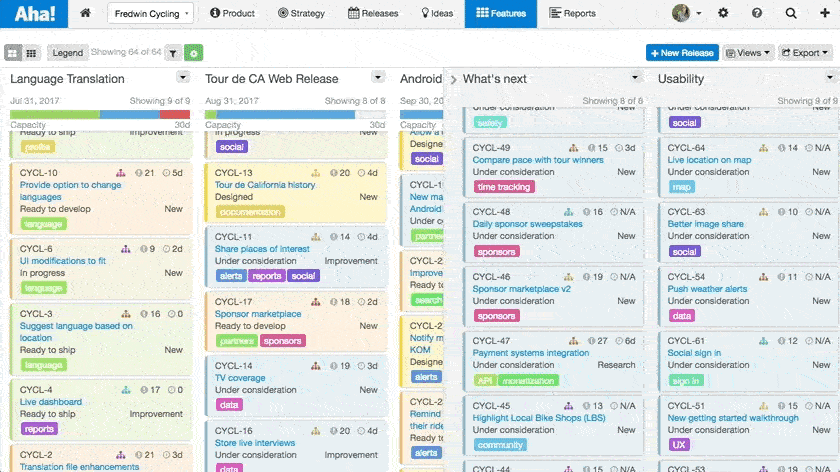Screen dimensions: 840x472
Task: Switch to the expanded card view toggle
Action: coord(12,53)
